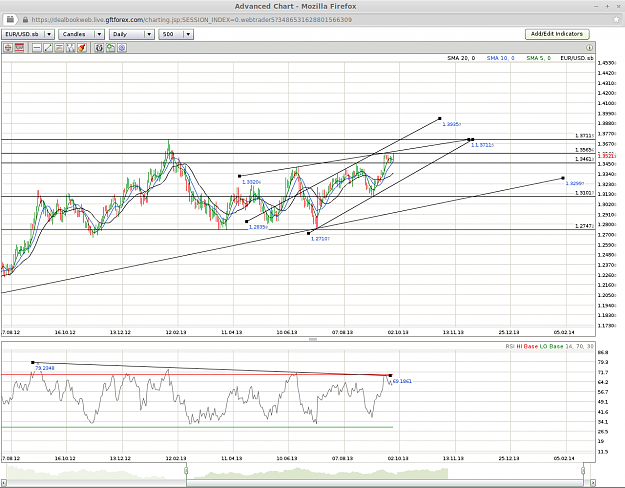Select RSI line anchor labeled 69.1861

[390, 376]
